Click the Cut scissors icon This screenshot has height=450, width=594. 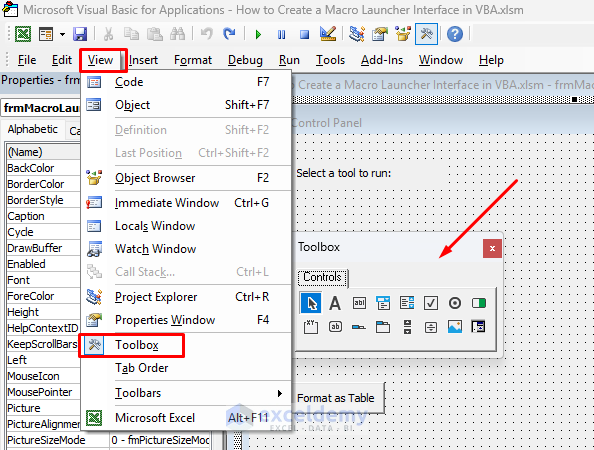coord(108,34)
